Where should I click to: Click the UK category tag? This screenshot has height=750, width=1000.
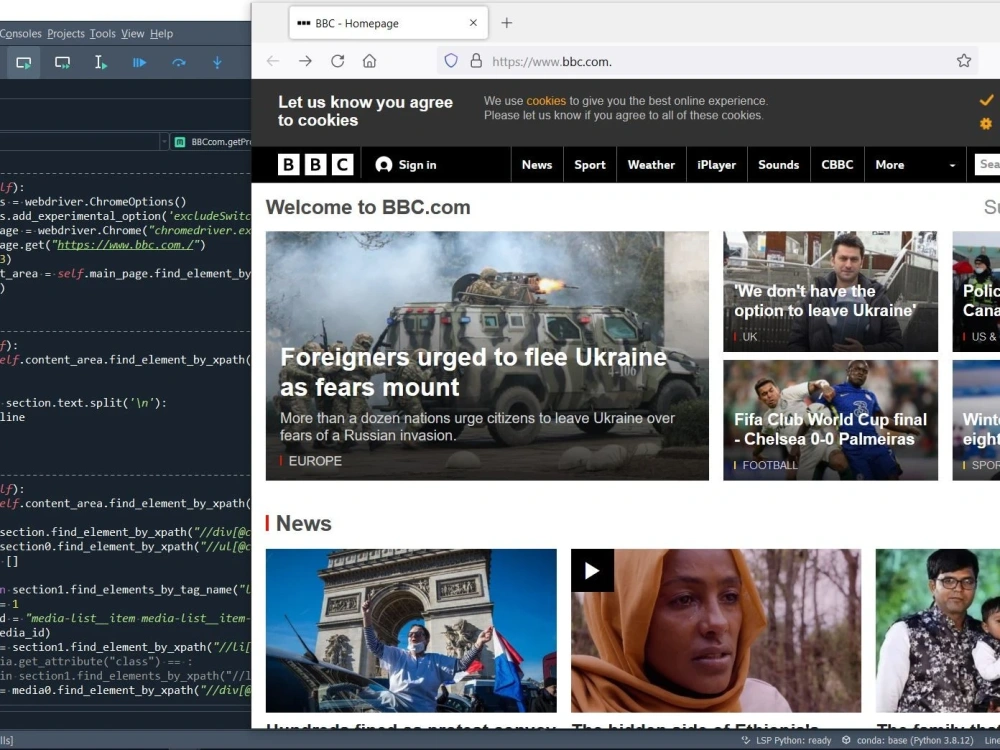[749, 337]
